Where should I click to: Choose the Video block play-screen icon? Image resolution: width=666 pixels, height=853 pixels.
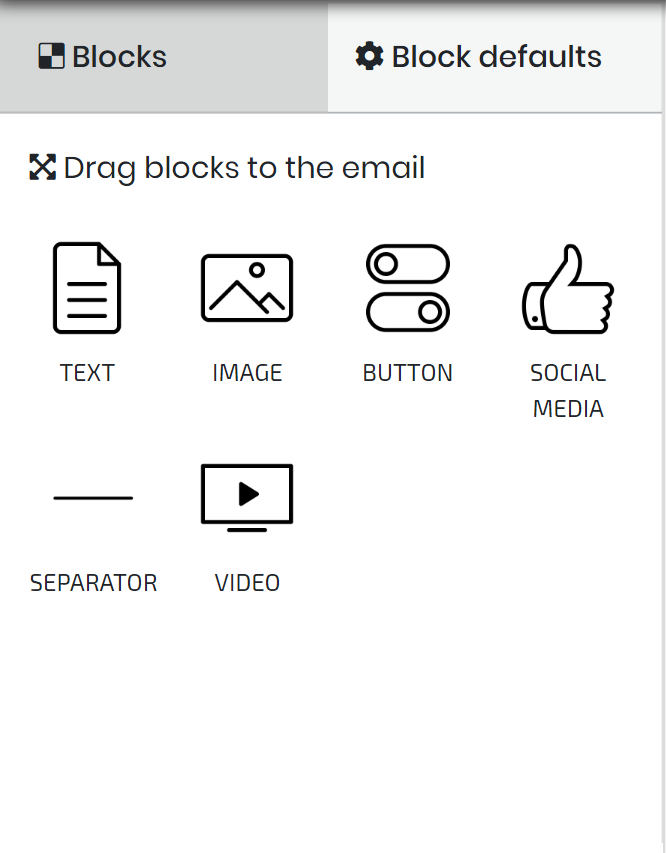click(x=247, y=498)
